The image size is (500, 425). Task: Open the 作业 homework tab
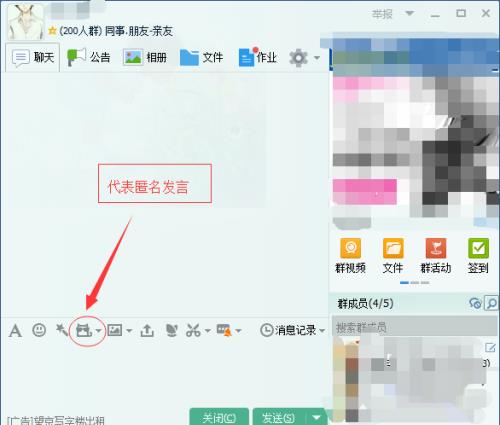pyautogui.click(x=258, y=57)
